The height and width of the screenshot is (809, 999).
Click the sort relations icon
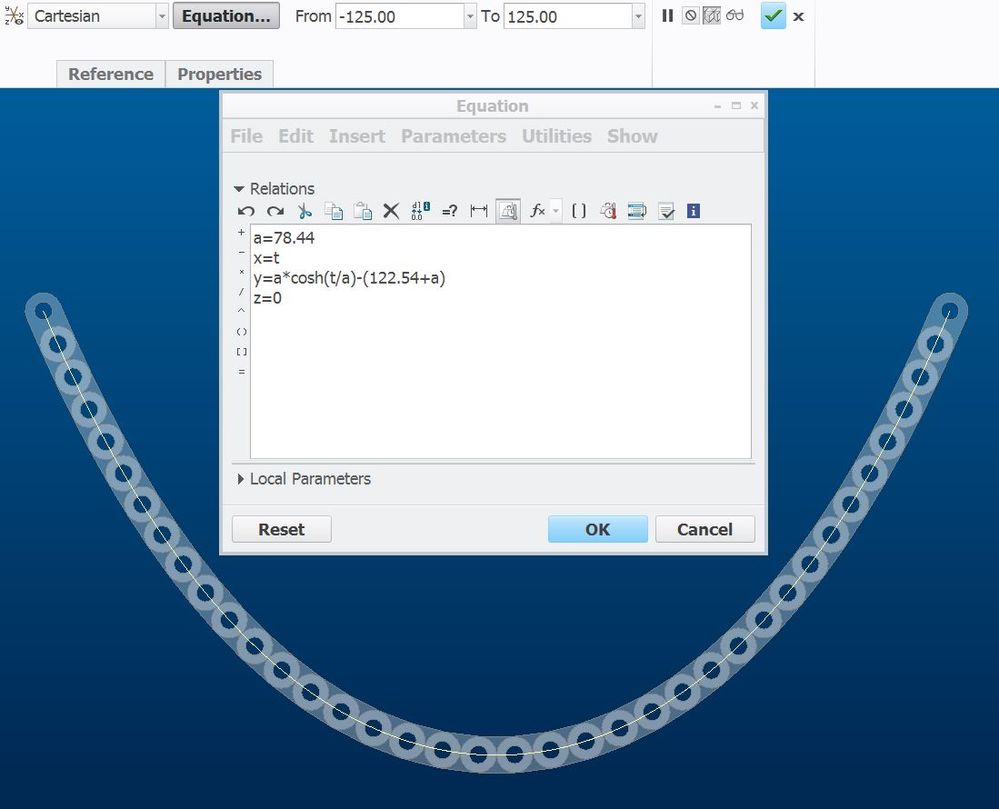click(636, 211)
